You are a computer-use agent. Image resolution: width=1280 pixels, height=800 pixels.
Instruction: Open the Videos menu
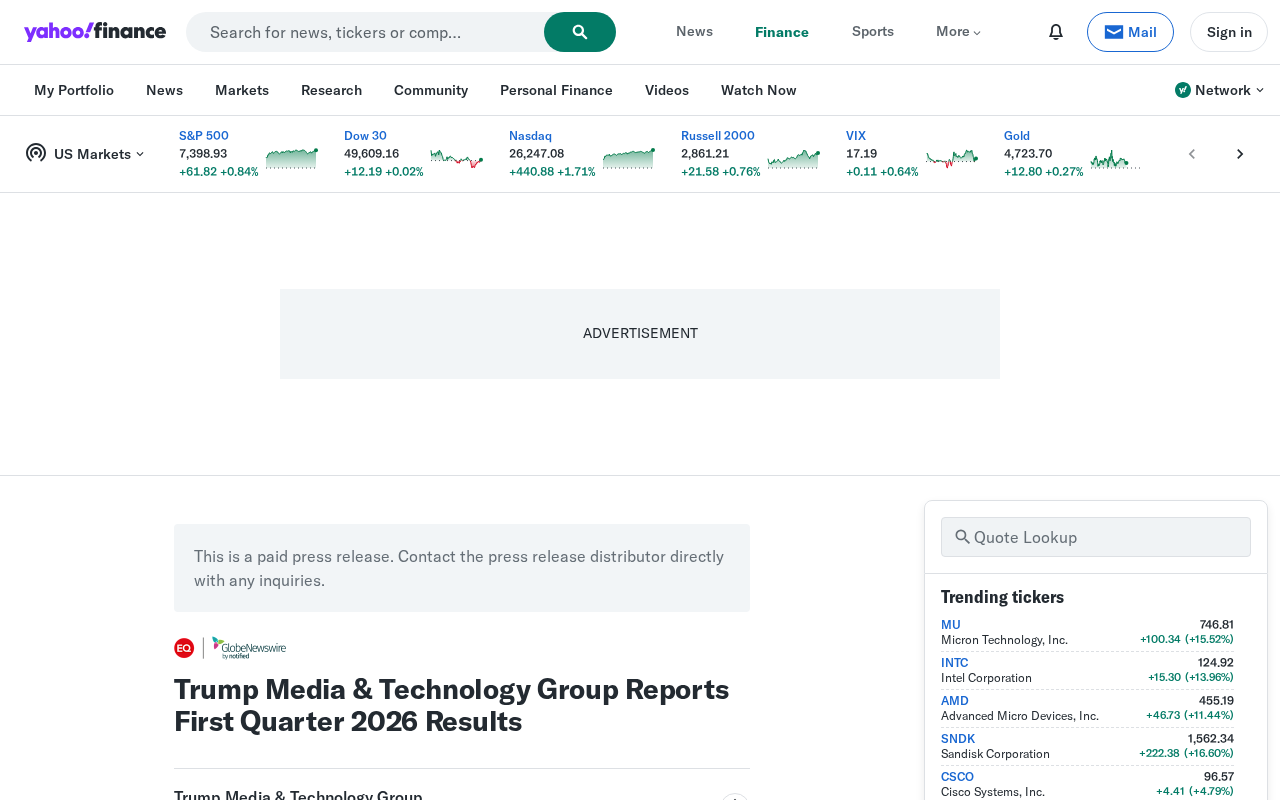pos(667,90)
